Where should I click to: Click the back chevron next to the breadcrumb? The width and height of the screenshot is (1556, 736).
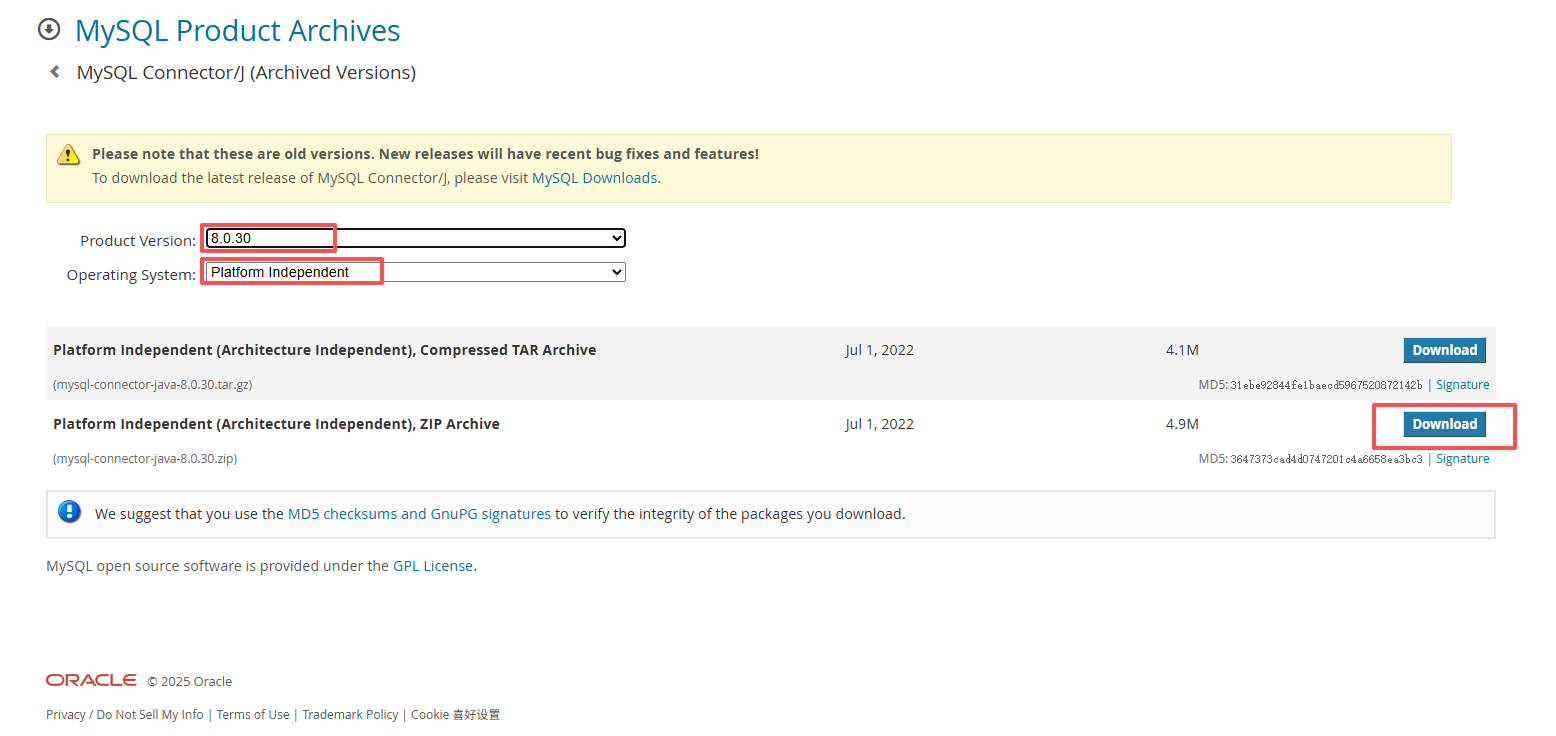click(54, 71)
